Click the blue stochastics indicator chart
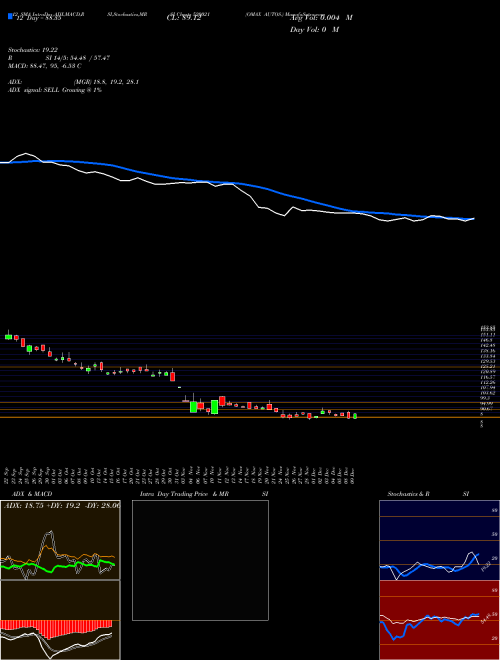 pyautogui.click(x=439, y=540)
